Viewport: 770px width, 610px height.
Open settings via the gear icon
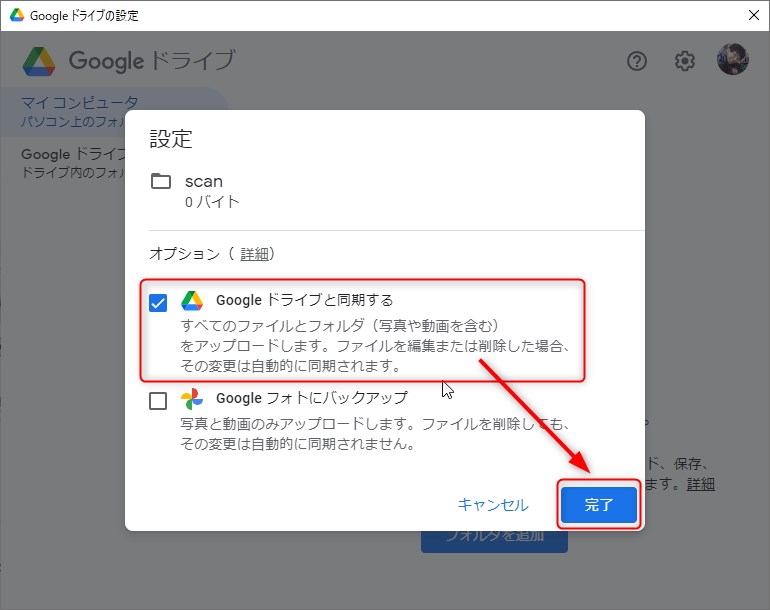(684, 61)
